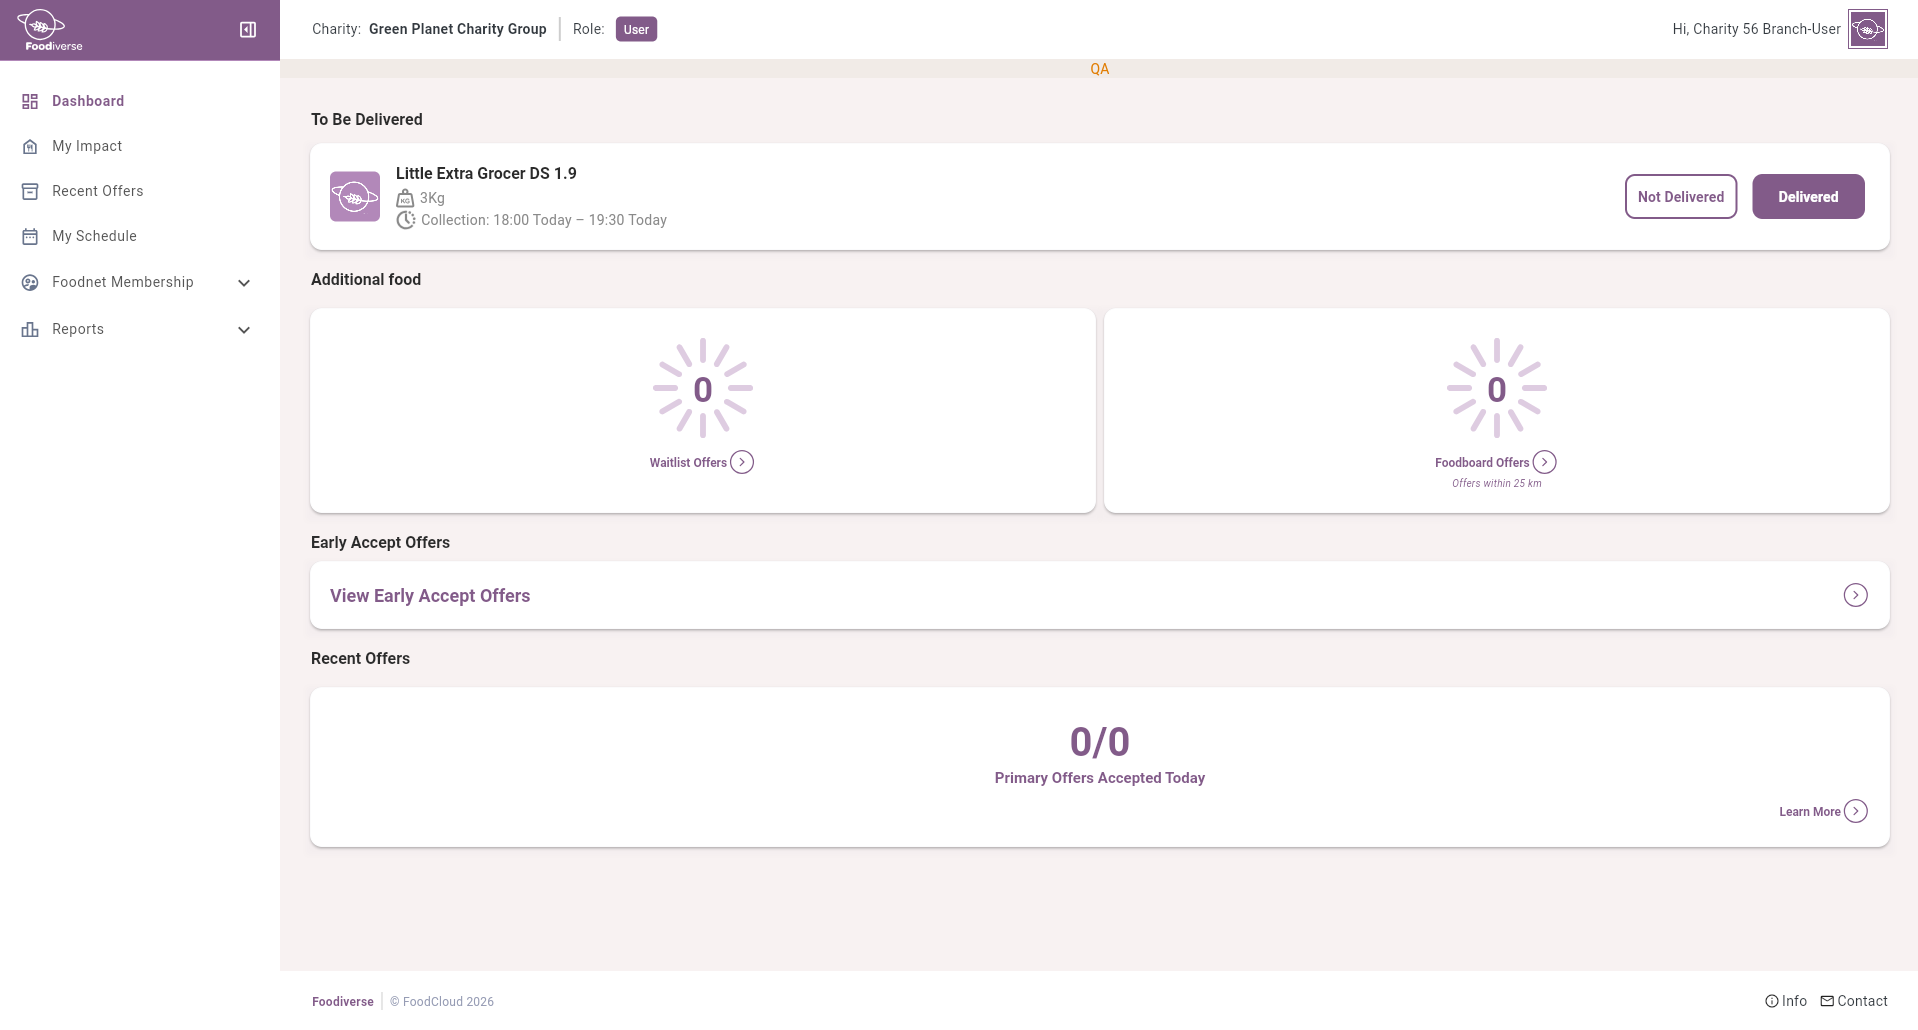This screenshot has height=1030, width=1918.
Task: Open My Schedule page
Action: [x=94, y=236]
